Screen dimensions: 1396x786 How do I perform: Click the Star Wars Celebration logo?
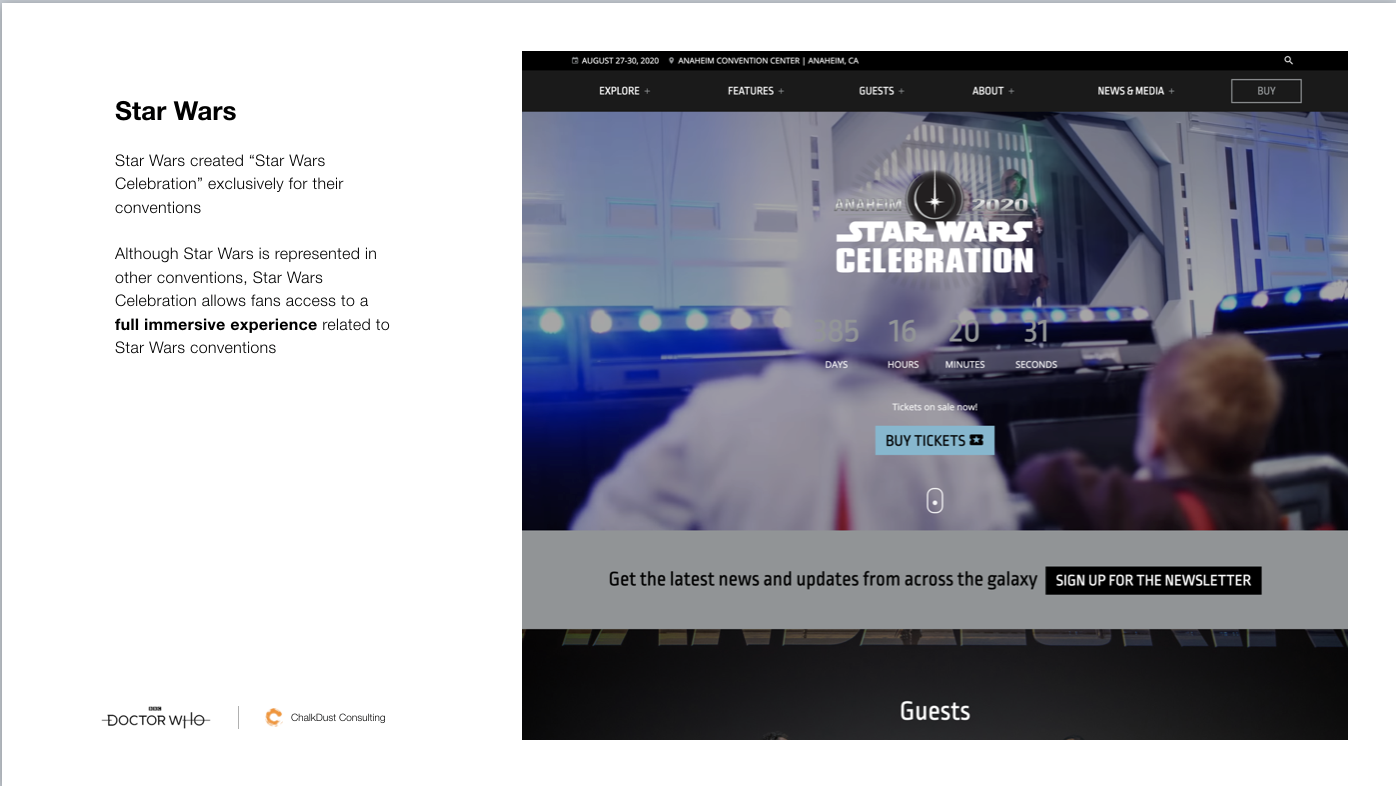(934, 222)
